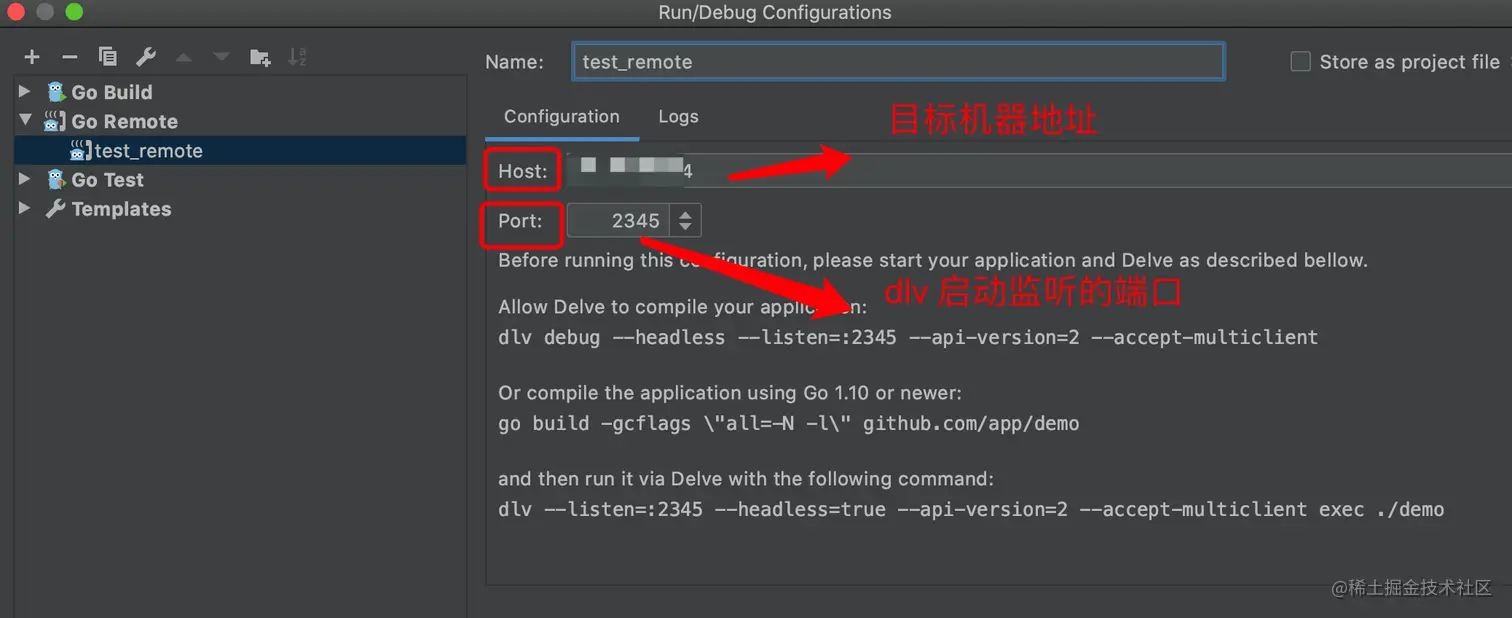Click the dlv debug --headless command text
This screenshot has height=618, width=1512.
tap(908, 338)
